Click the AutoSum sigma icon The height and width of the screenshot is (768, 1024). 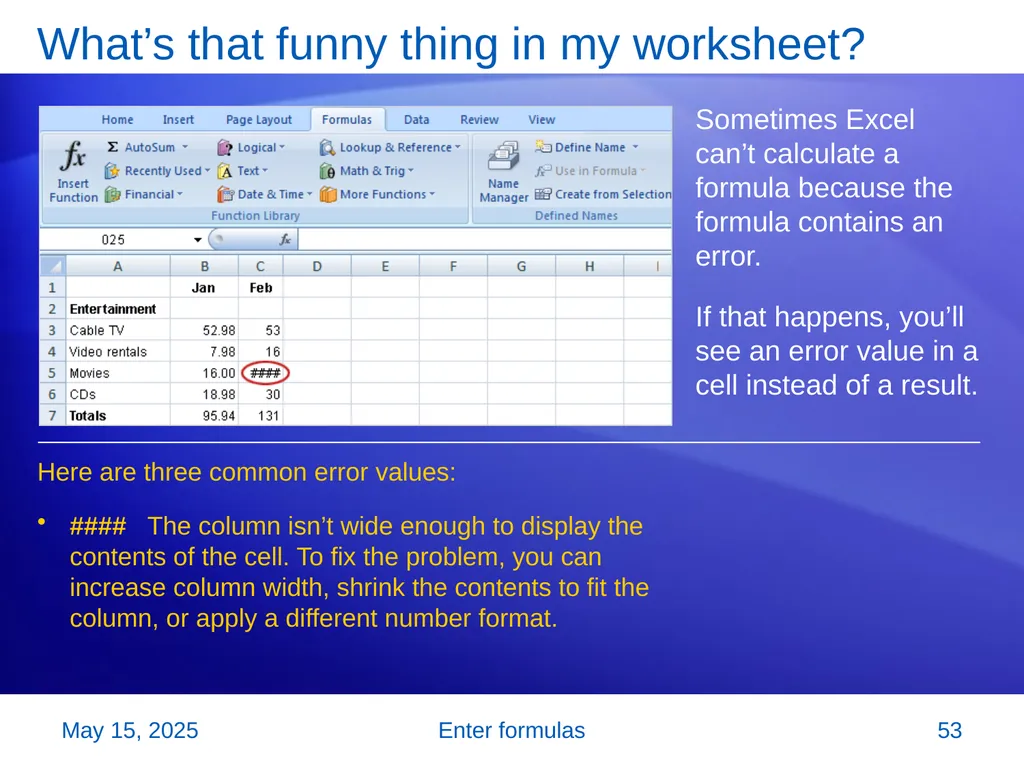click(x=113, y=147)
